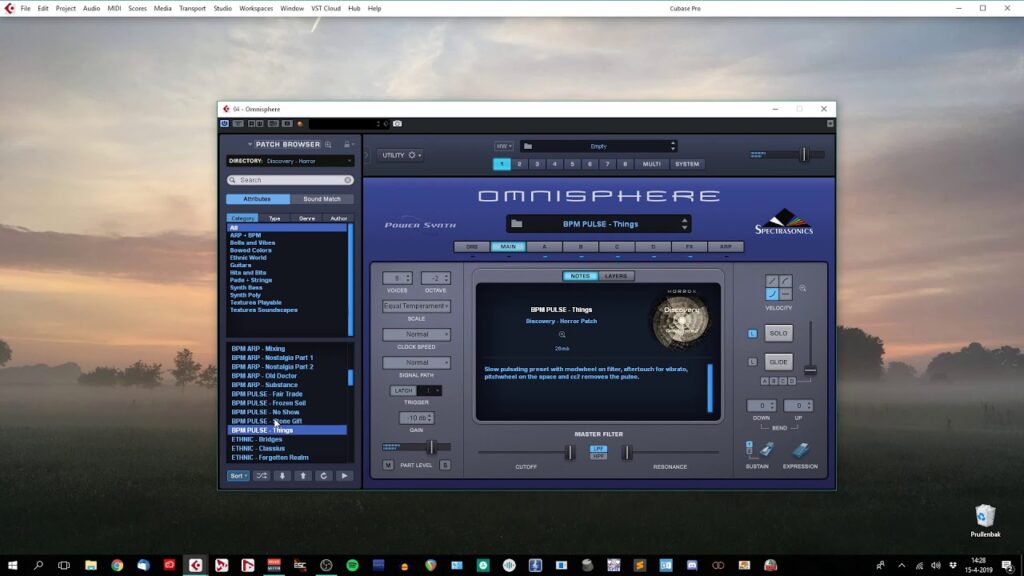Click the Windows Start button
Image resolution: width=1024 pixels, height=576 pixels.
(12, 565)
